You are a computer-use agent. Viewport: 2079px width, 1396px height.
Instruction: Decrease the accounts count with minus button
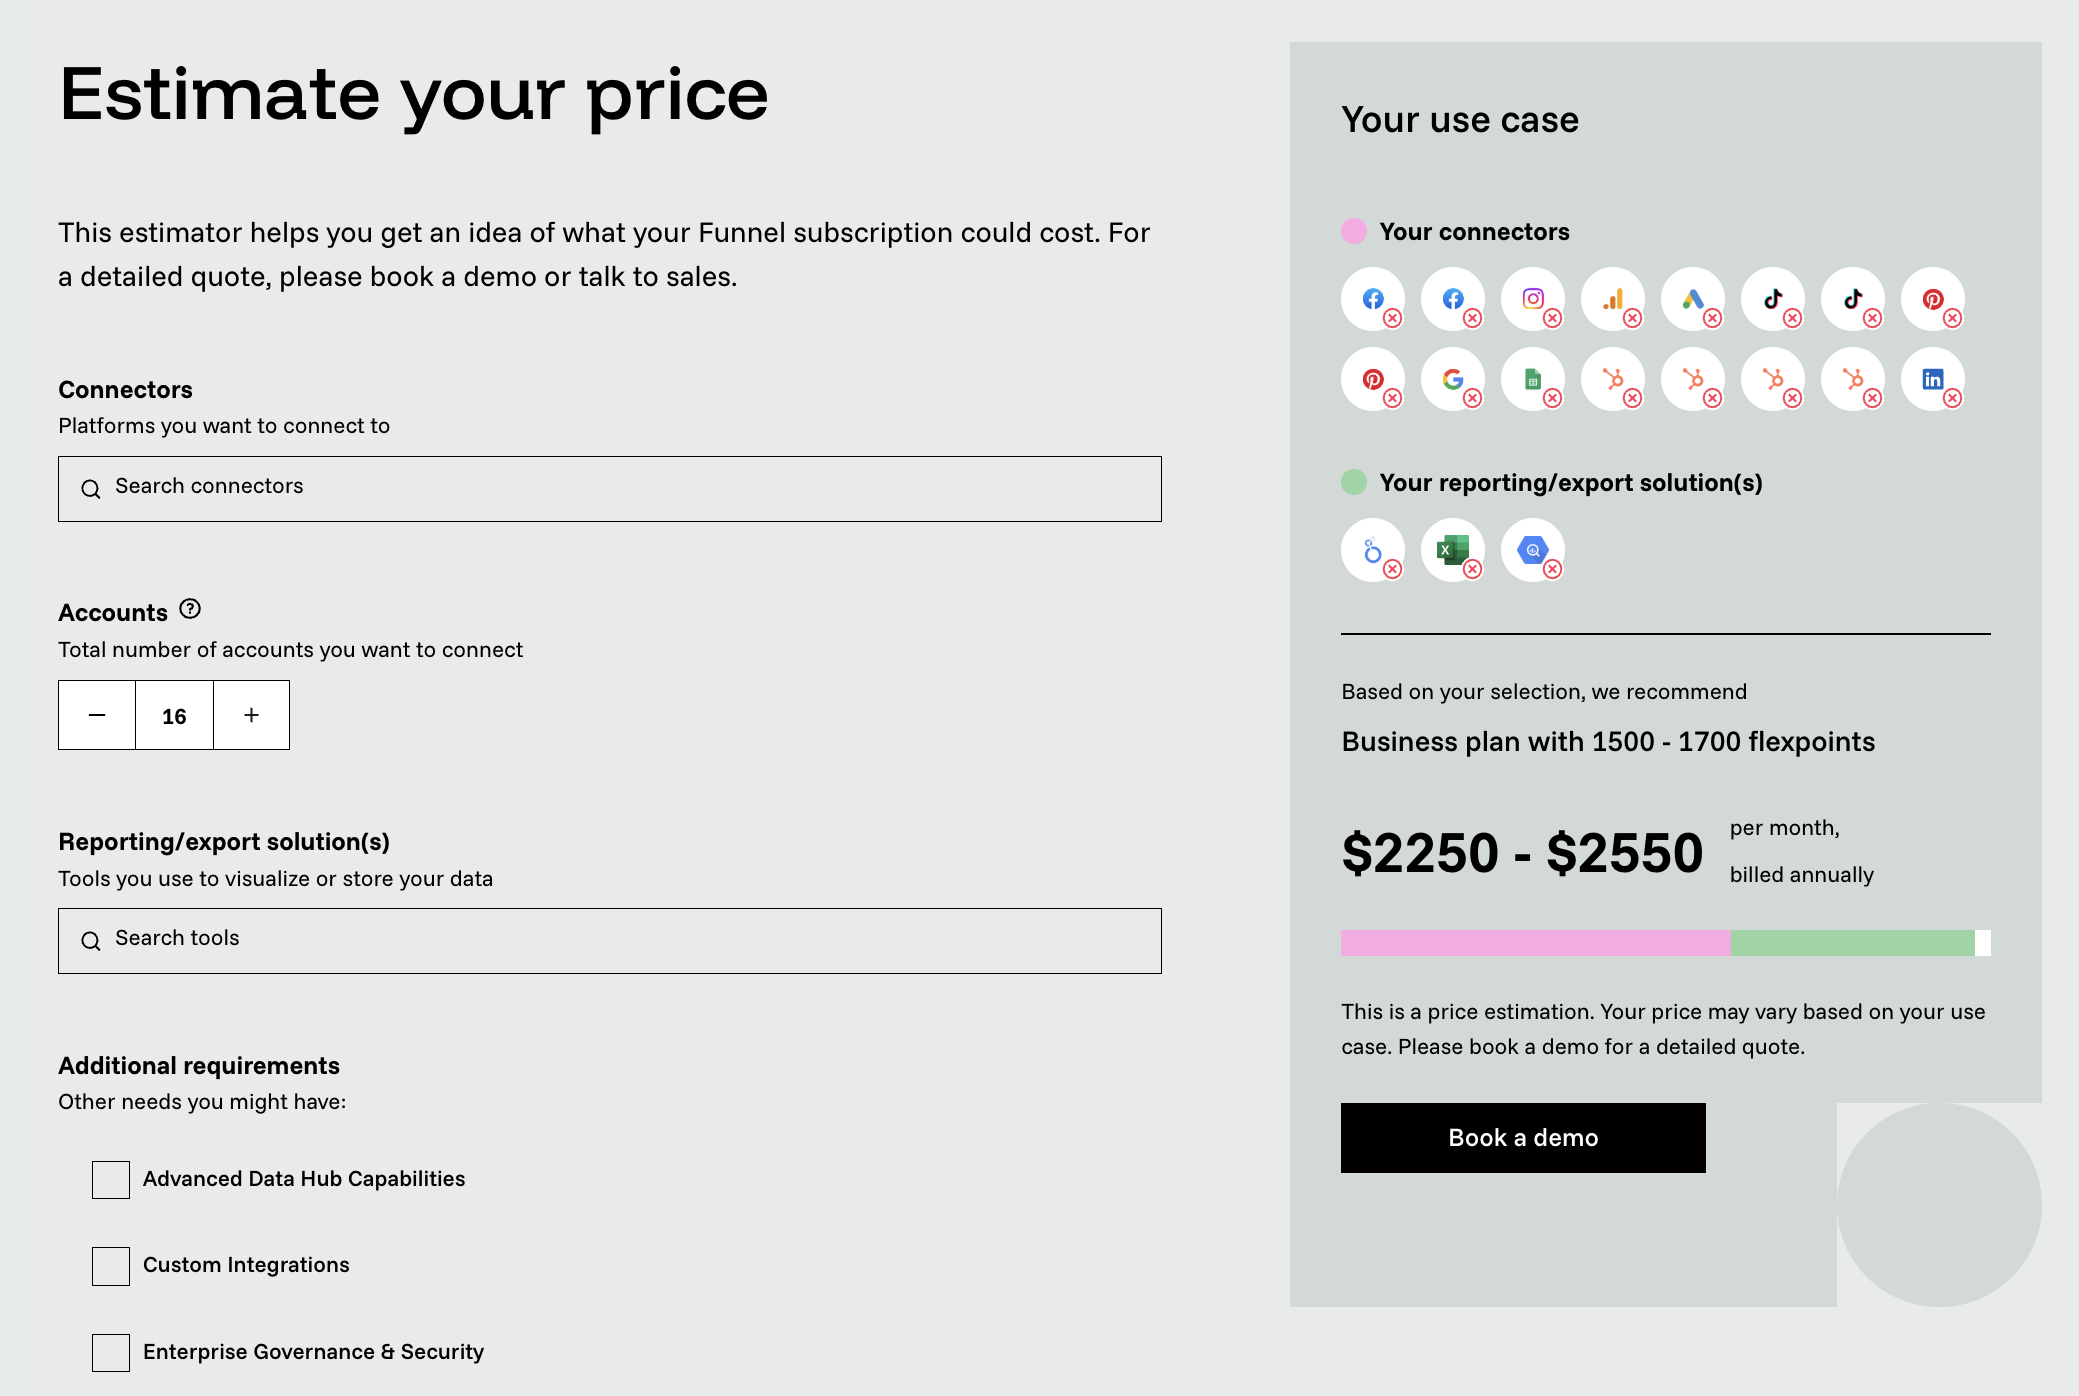[x=96, y=714]
